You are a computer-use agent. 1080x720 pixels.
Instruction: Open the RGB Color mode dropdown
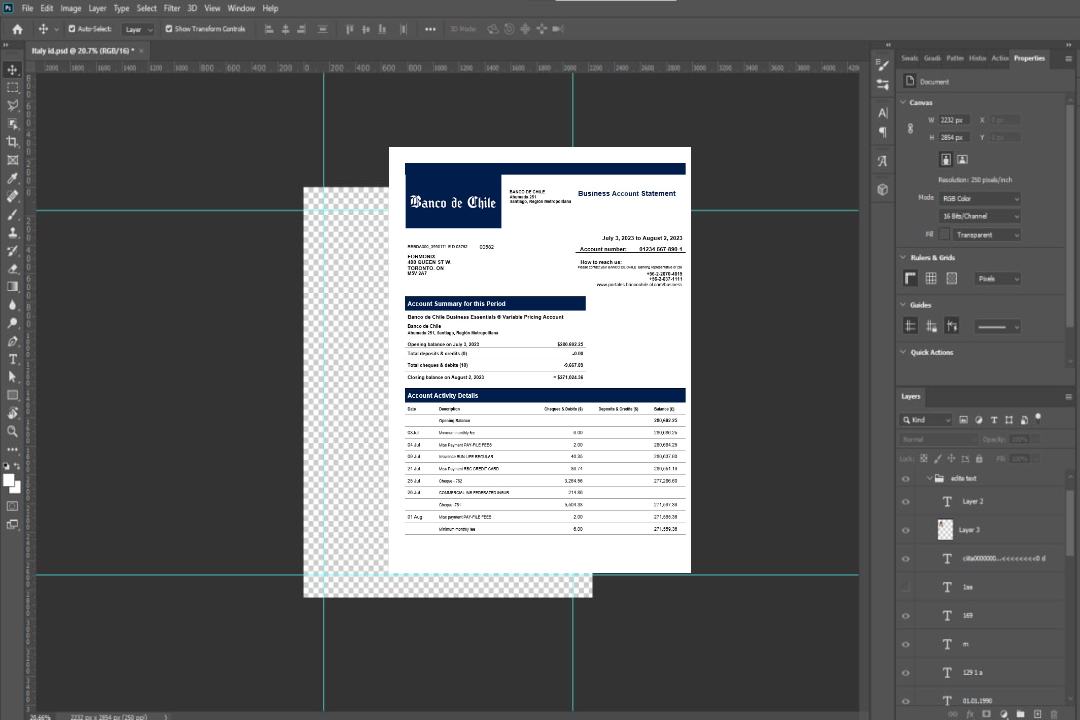(979, 198)
